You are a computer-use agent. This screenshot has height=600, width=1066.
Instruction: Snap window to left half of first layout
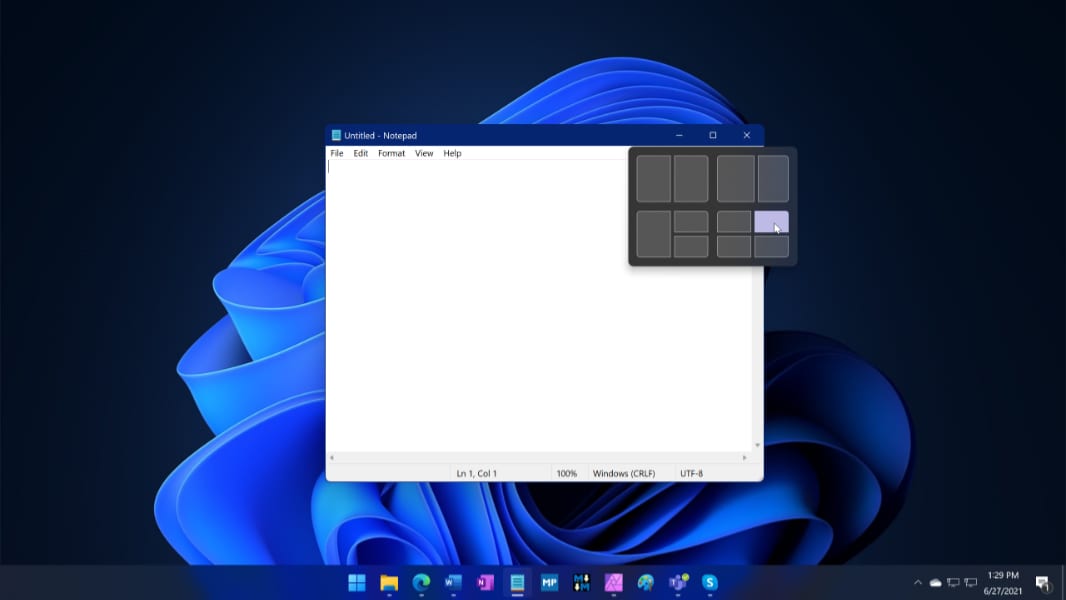(654, 179)
